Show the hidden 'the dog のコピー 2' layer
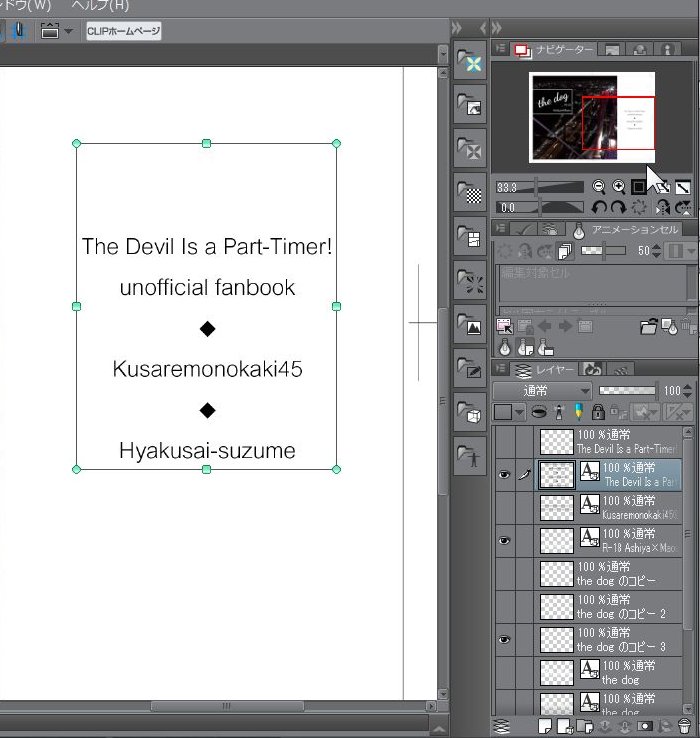700x738 pixels. click(504, 606)
